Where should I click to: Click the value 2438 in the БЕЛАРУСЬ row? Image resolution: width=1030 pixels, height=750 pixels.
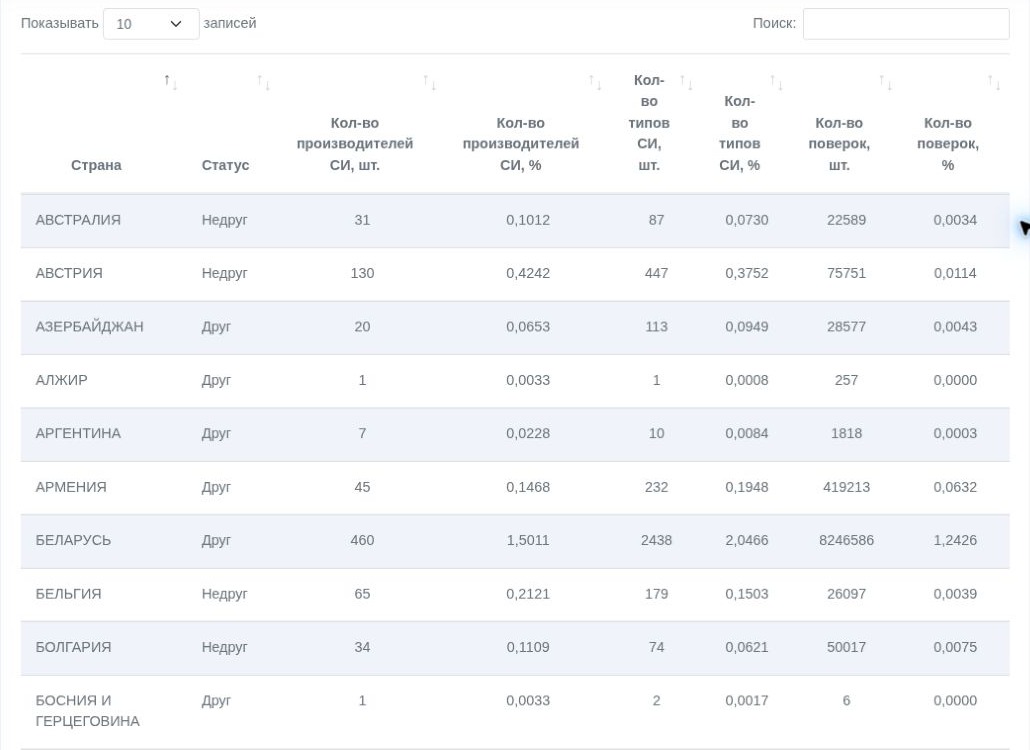click(x=656, y=540)
